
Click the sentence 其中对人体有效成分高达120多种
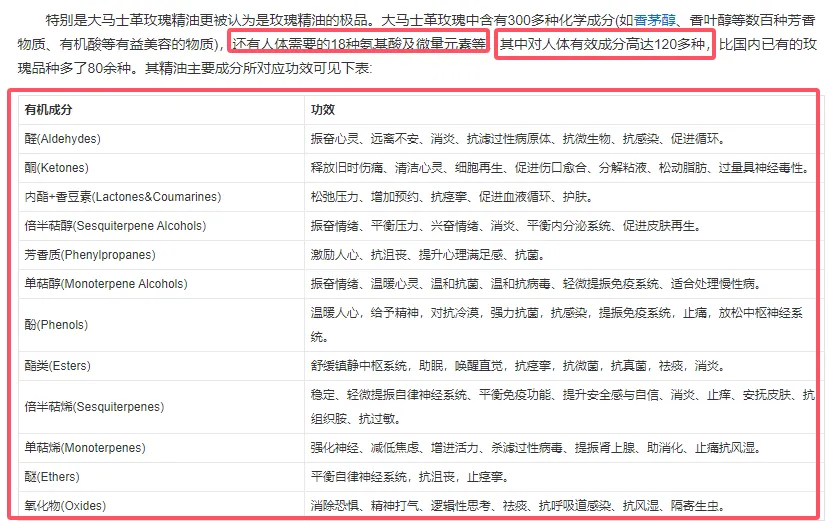point(604,44)
